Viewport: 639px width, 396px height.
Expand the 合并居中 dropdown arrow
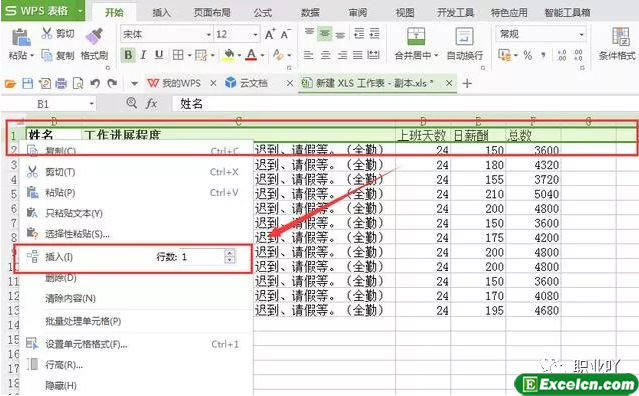pos(436,55)
